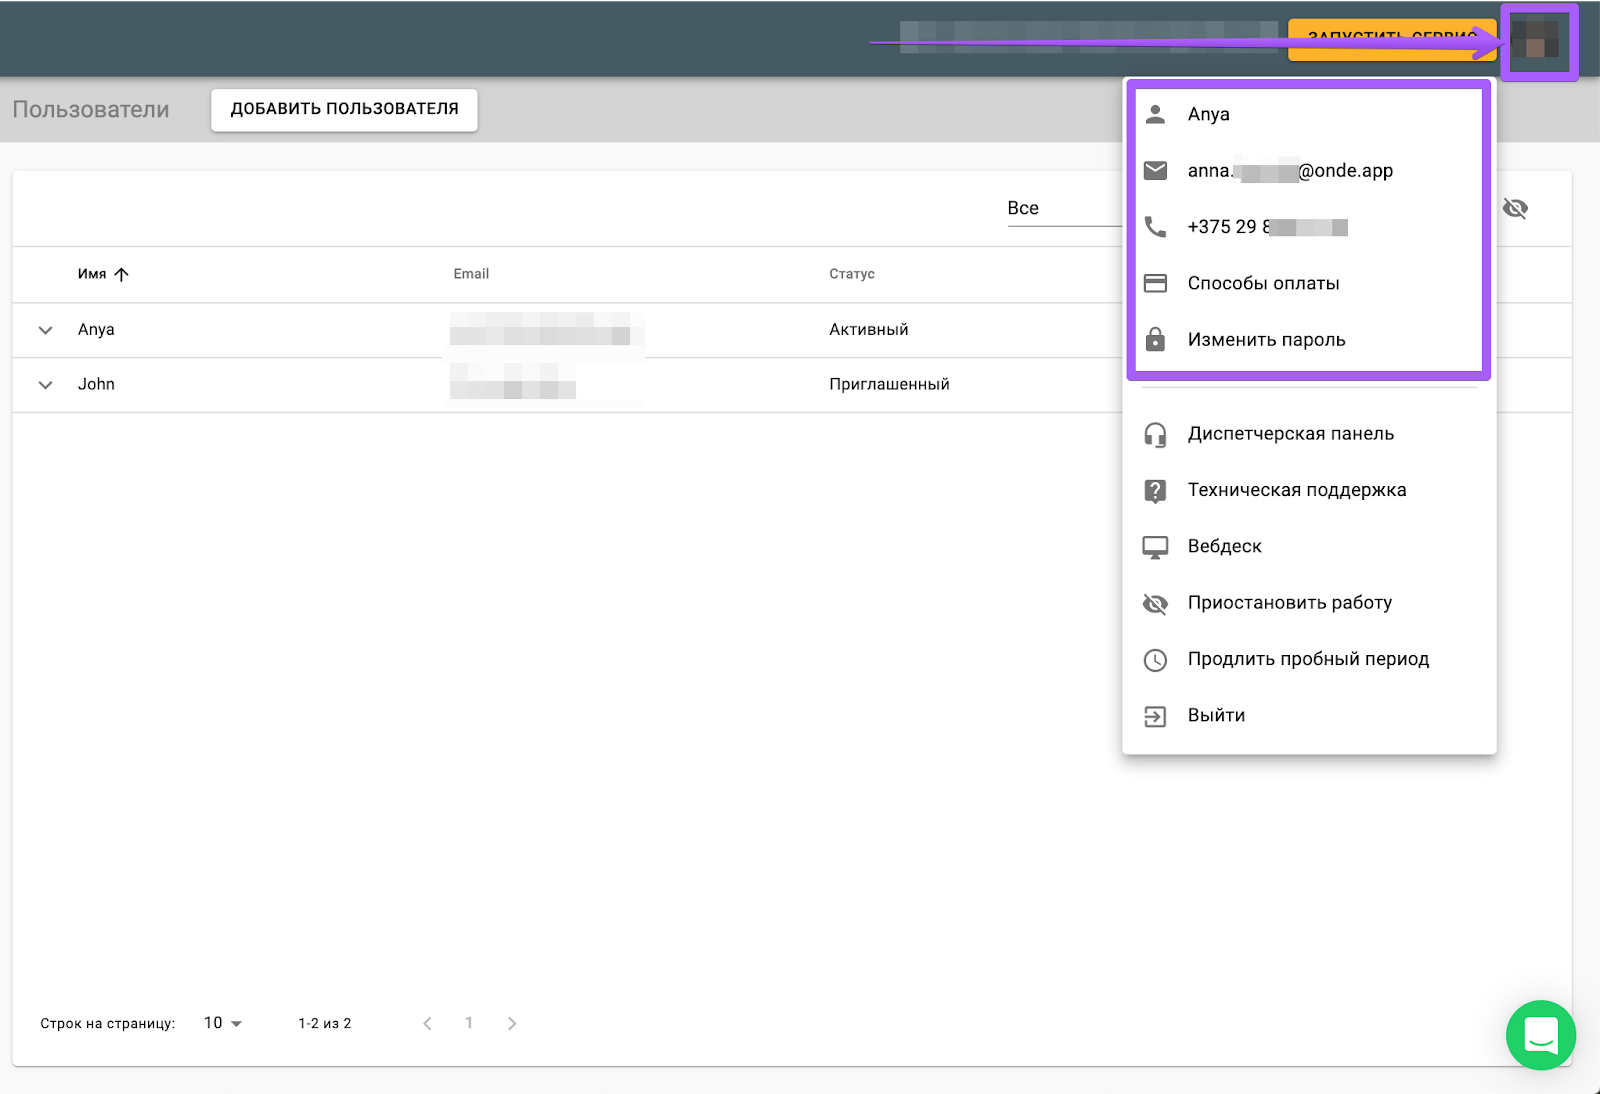This screenshot has width=1600, height=1094.
Task: Choose Выйти from the profile menu
Action: click(1216, 716)
